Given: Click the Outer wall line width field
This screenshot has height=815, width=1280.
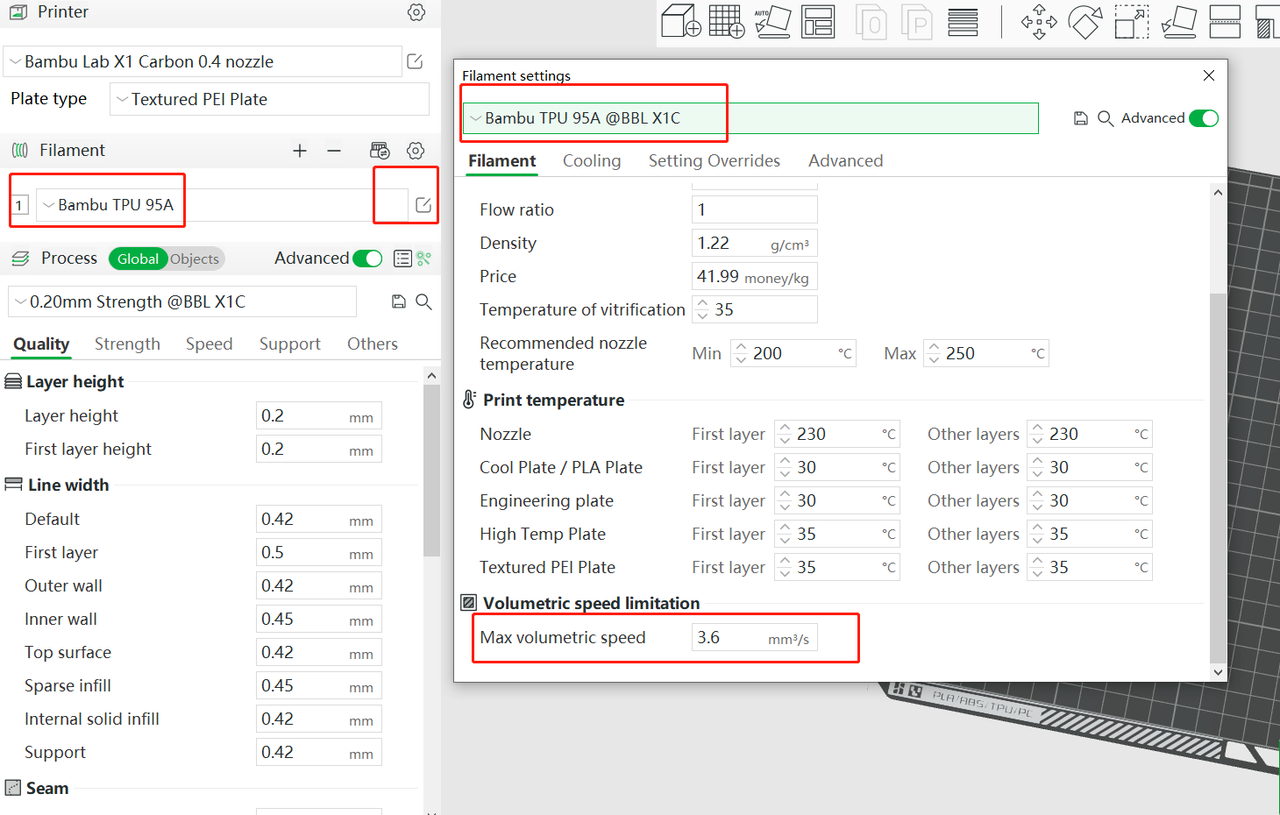Looking at the screenshot, I should tap(318, 586).
